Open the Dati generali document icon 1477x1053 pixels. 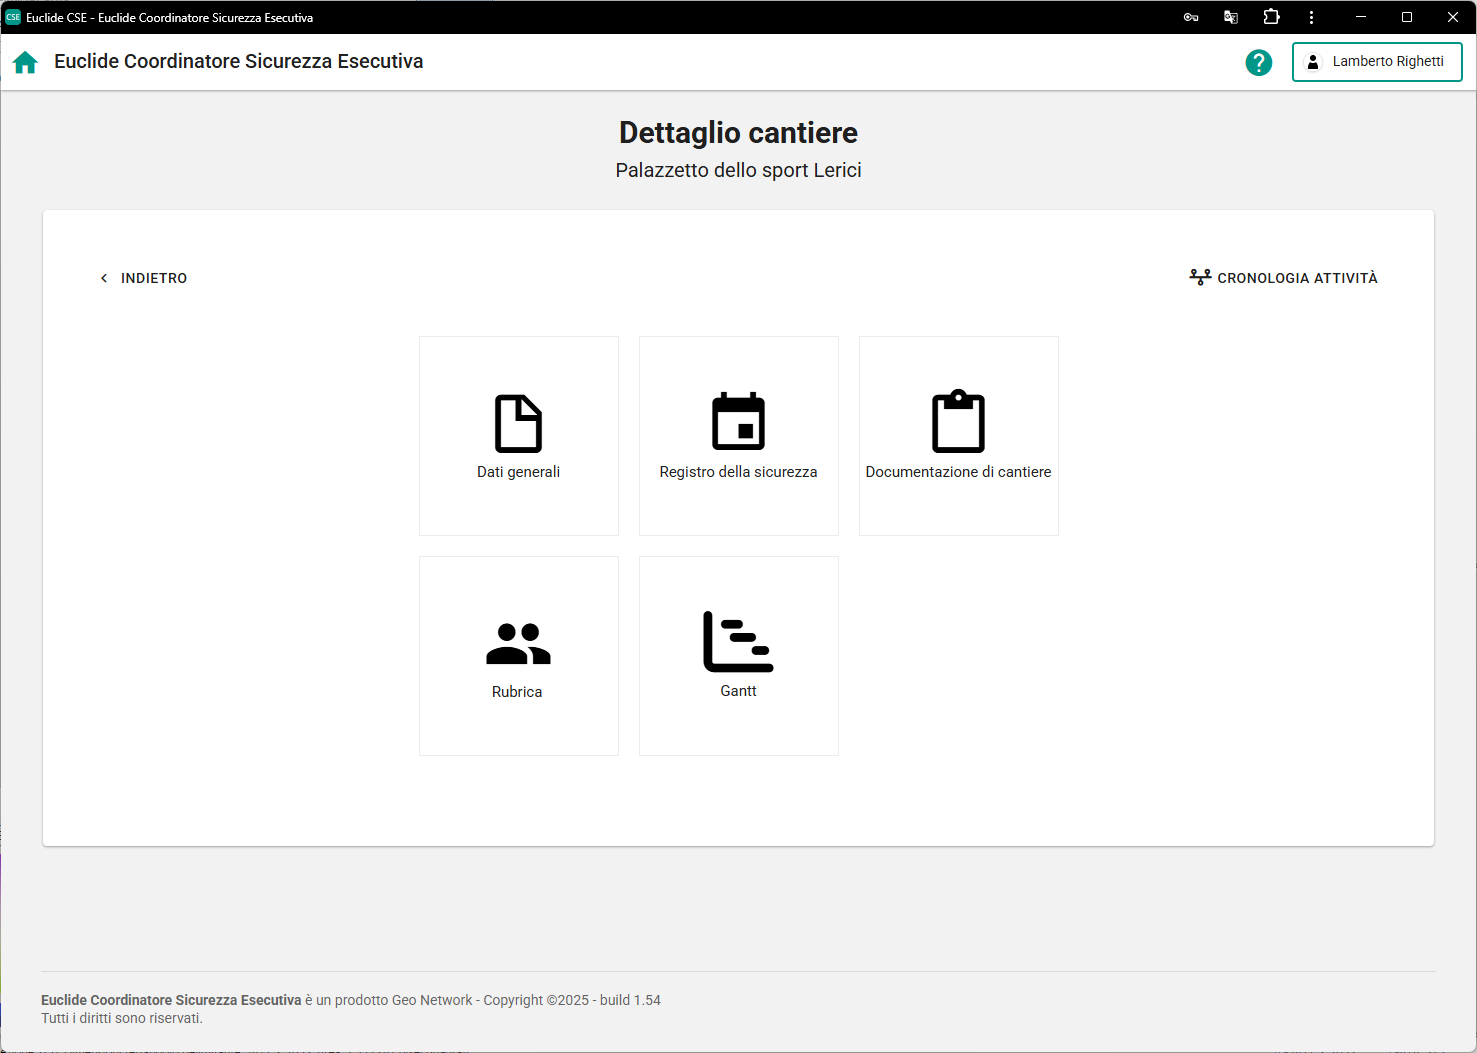point(518,424)
